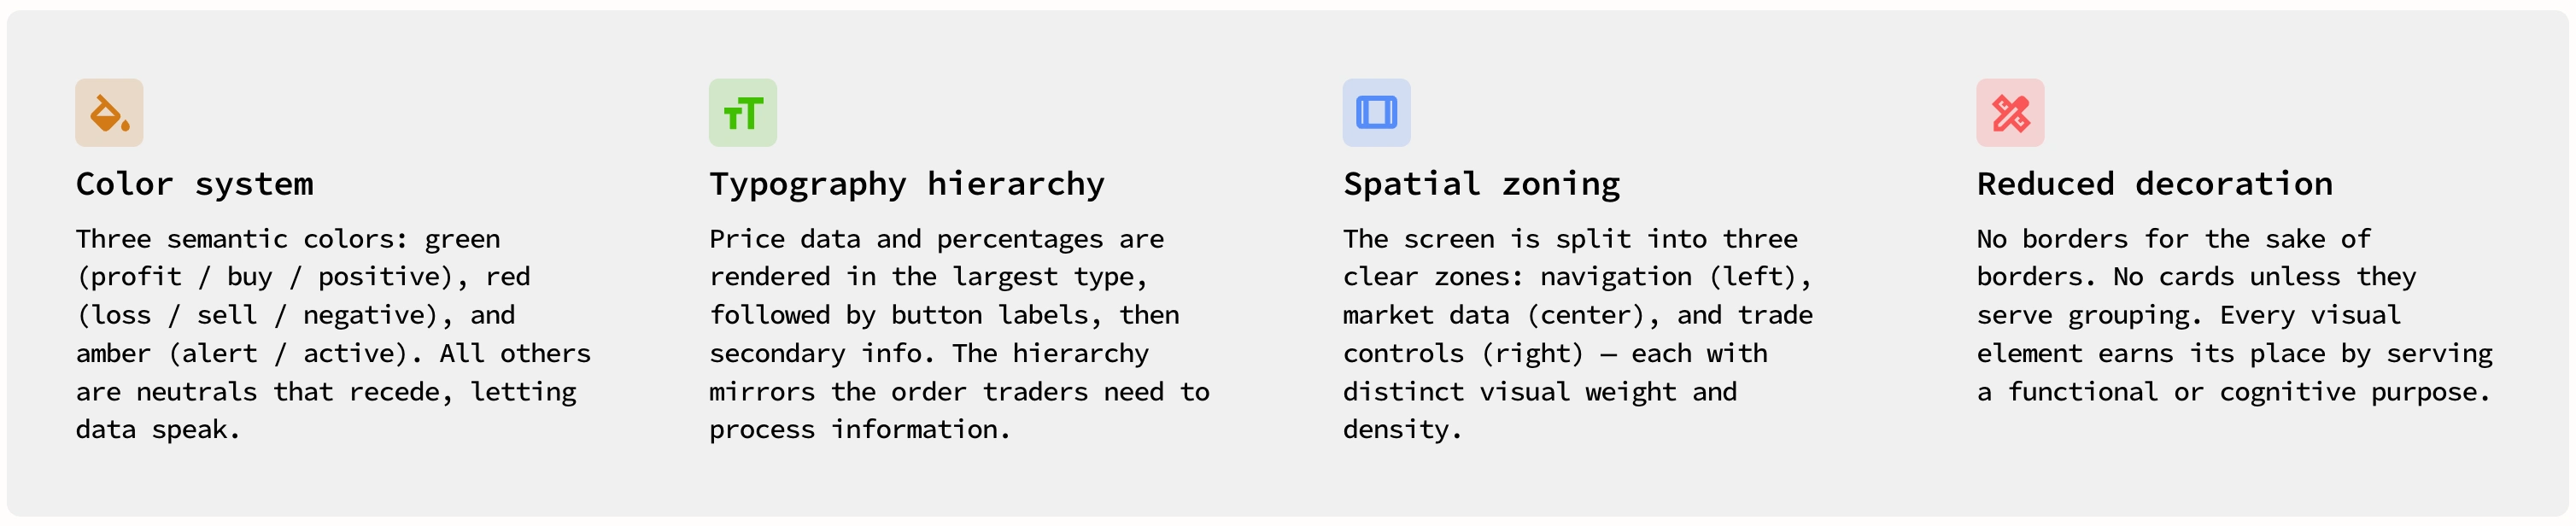Click the word 'density.' under Spatial zoning
2576x526 pixels.
[x=1402, y=429]
